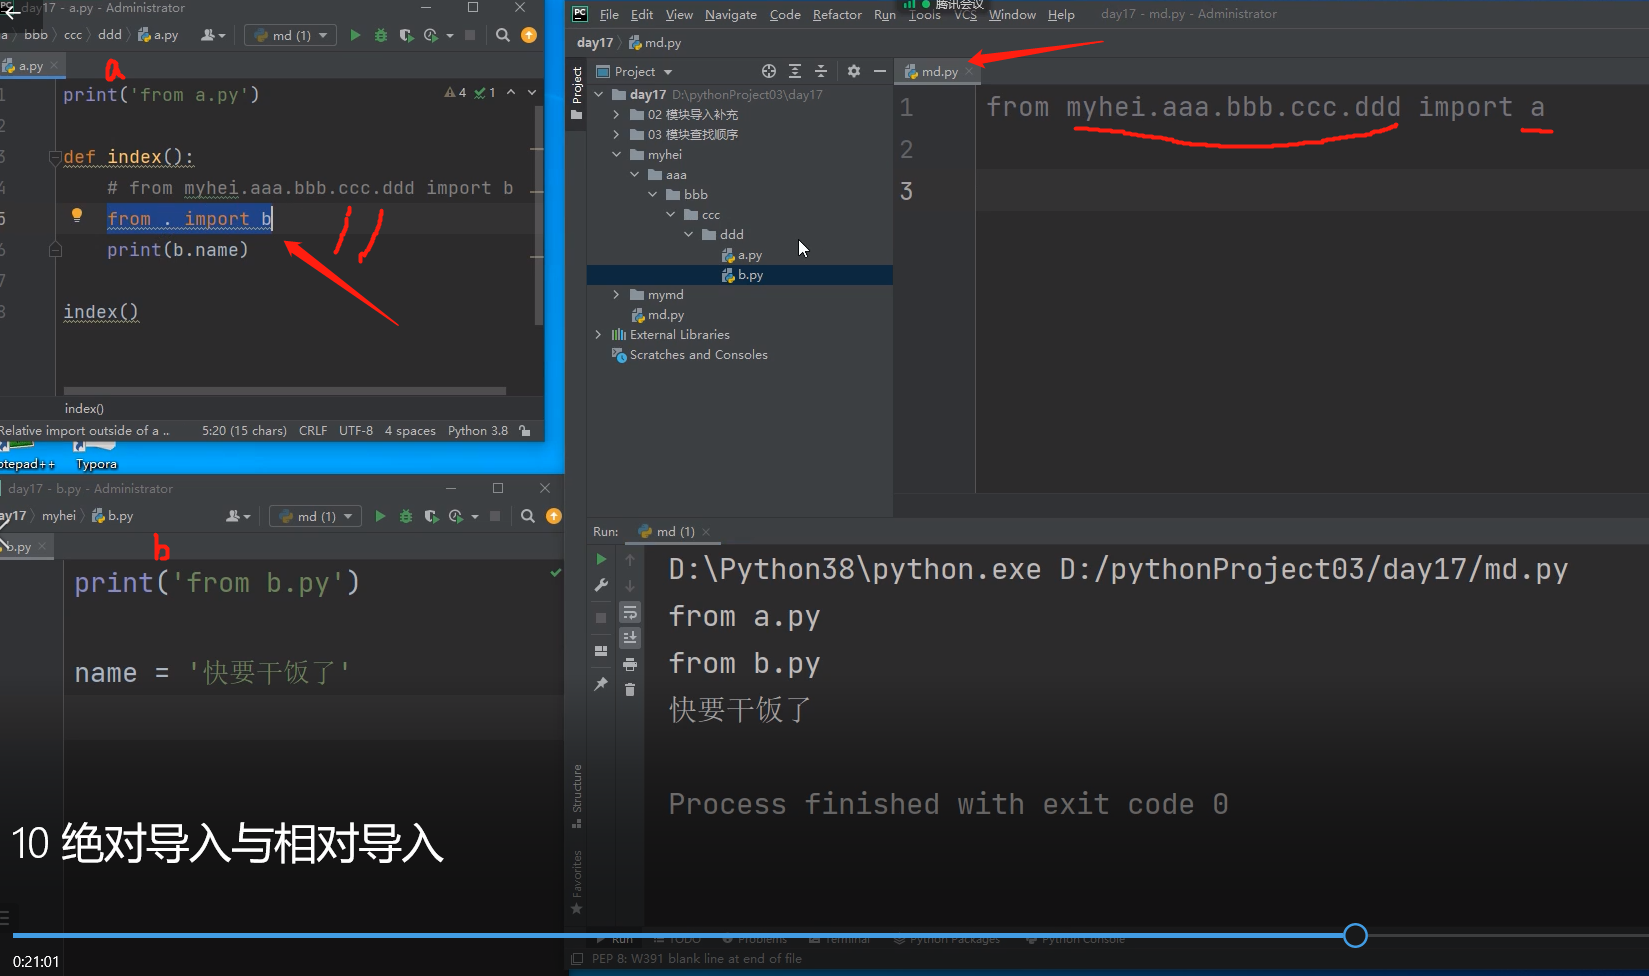
Task: Run md (1) in the a.py window toolbar
Action: point(355,35)
